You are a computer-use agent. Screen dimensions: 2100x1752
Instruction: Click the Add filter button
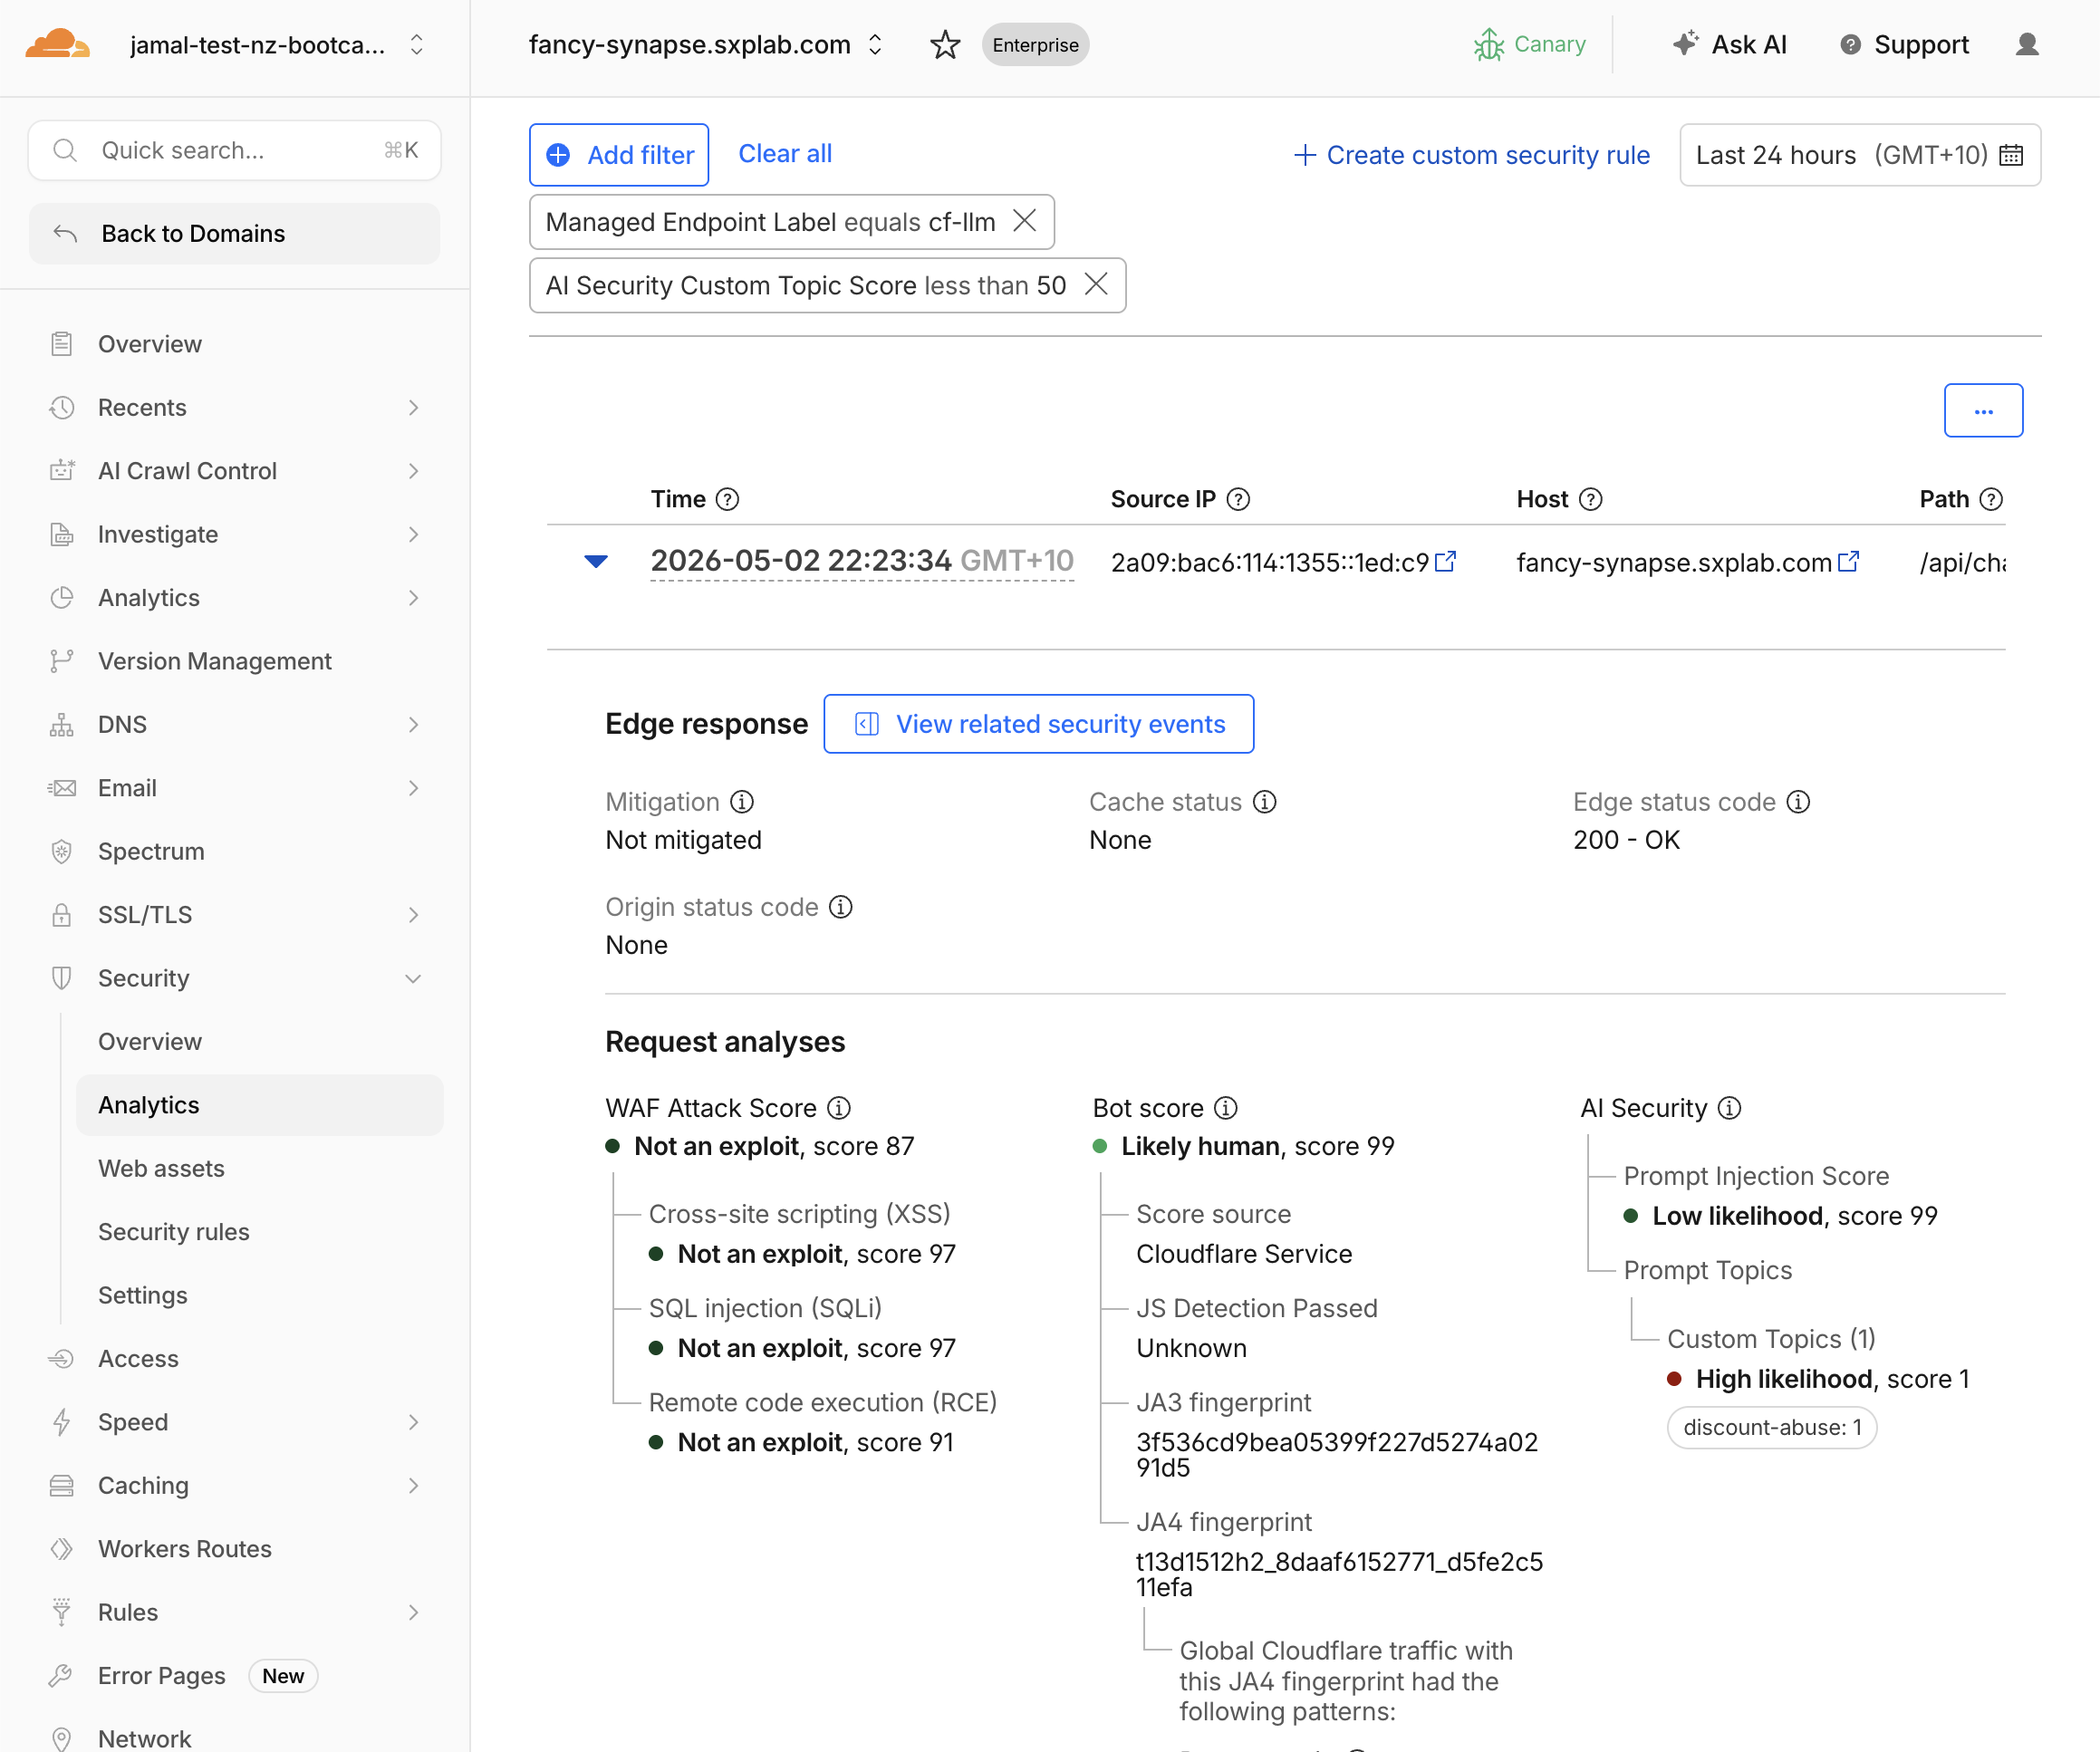coord(619,155)
